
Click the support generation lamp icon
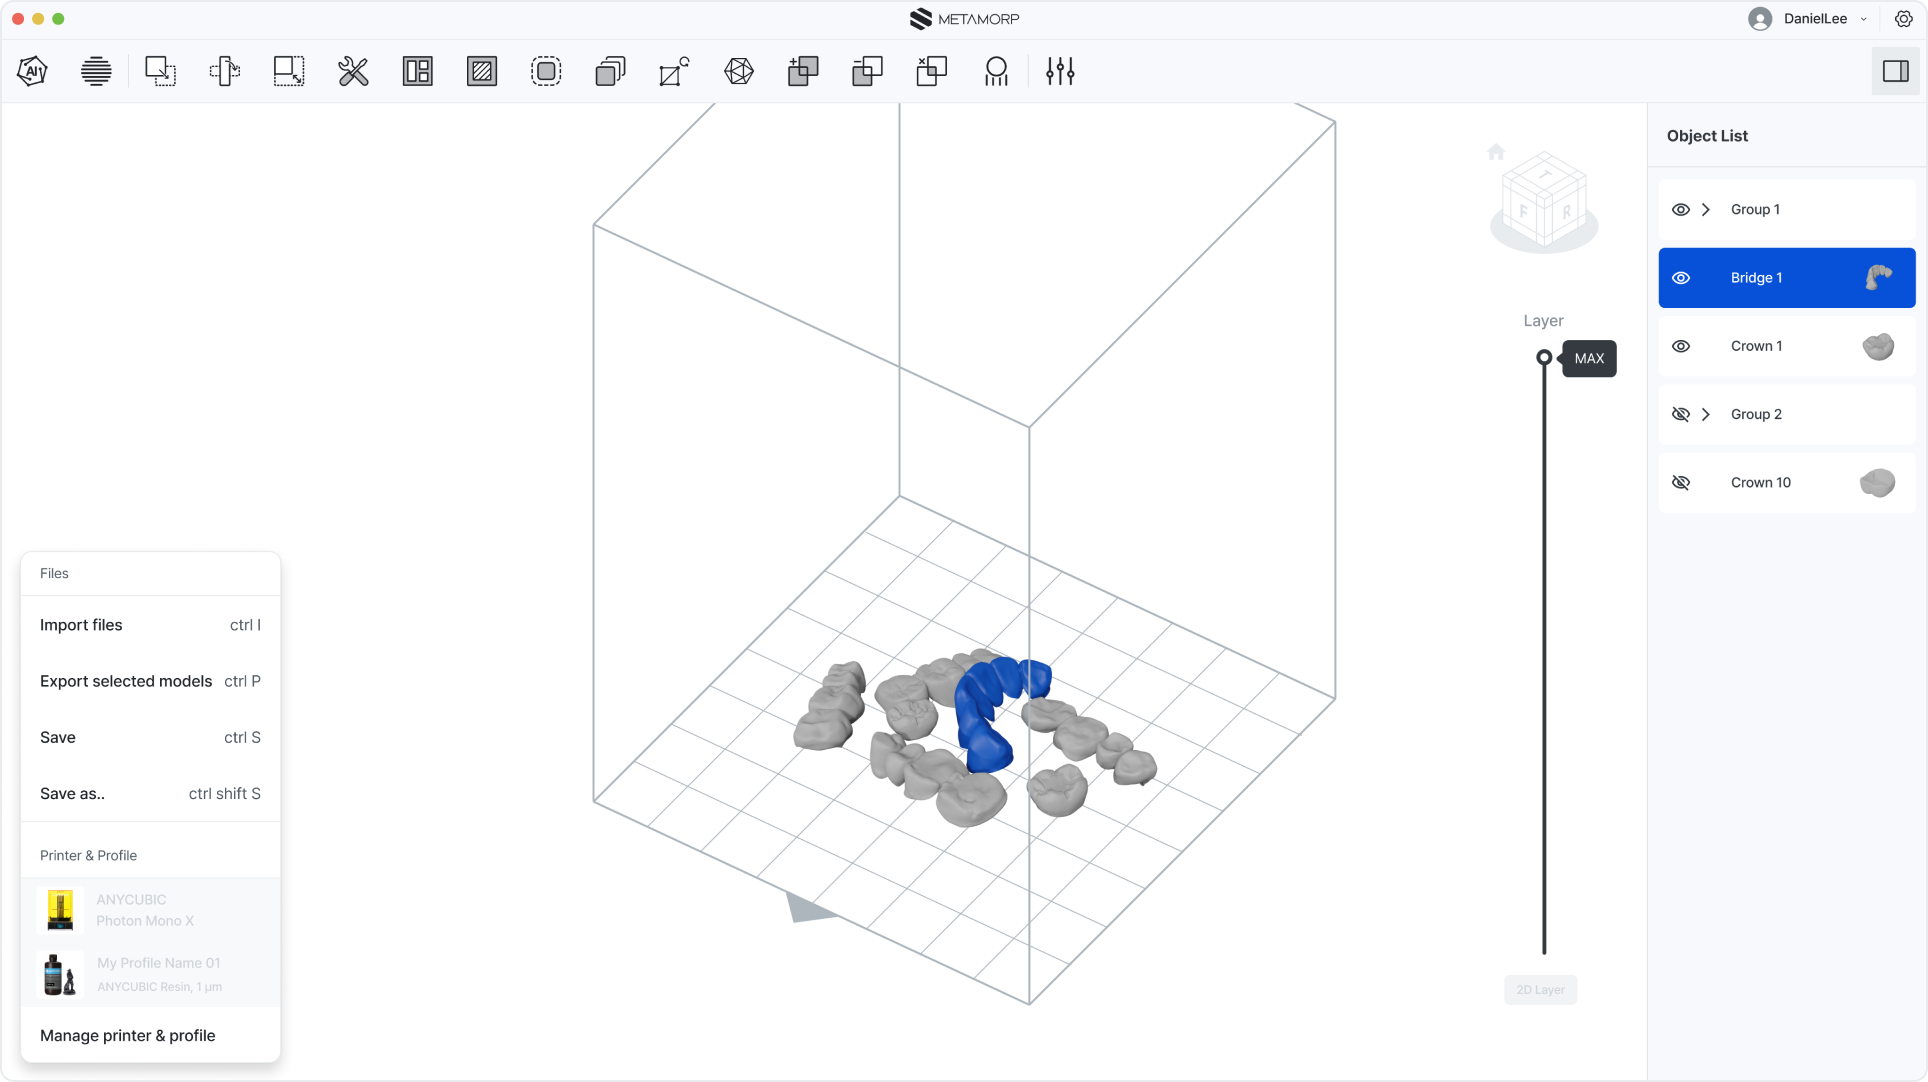click(x=996, y=70)
